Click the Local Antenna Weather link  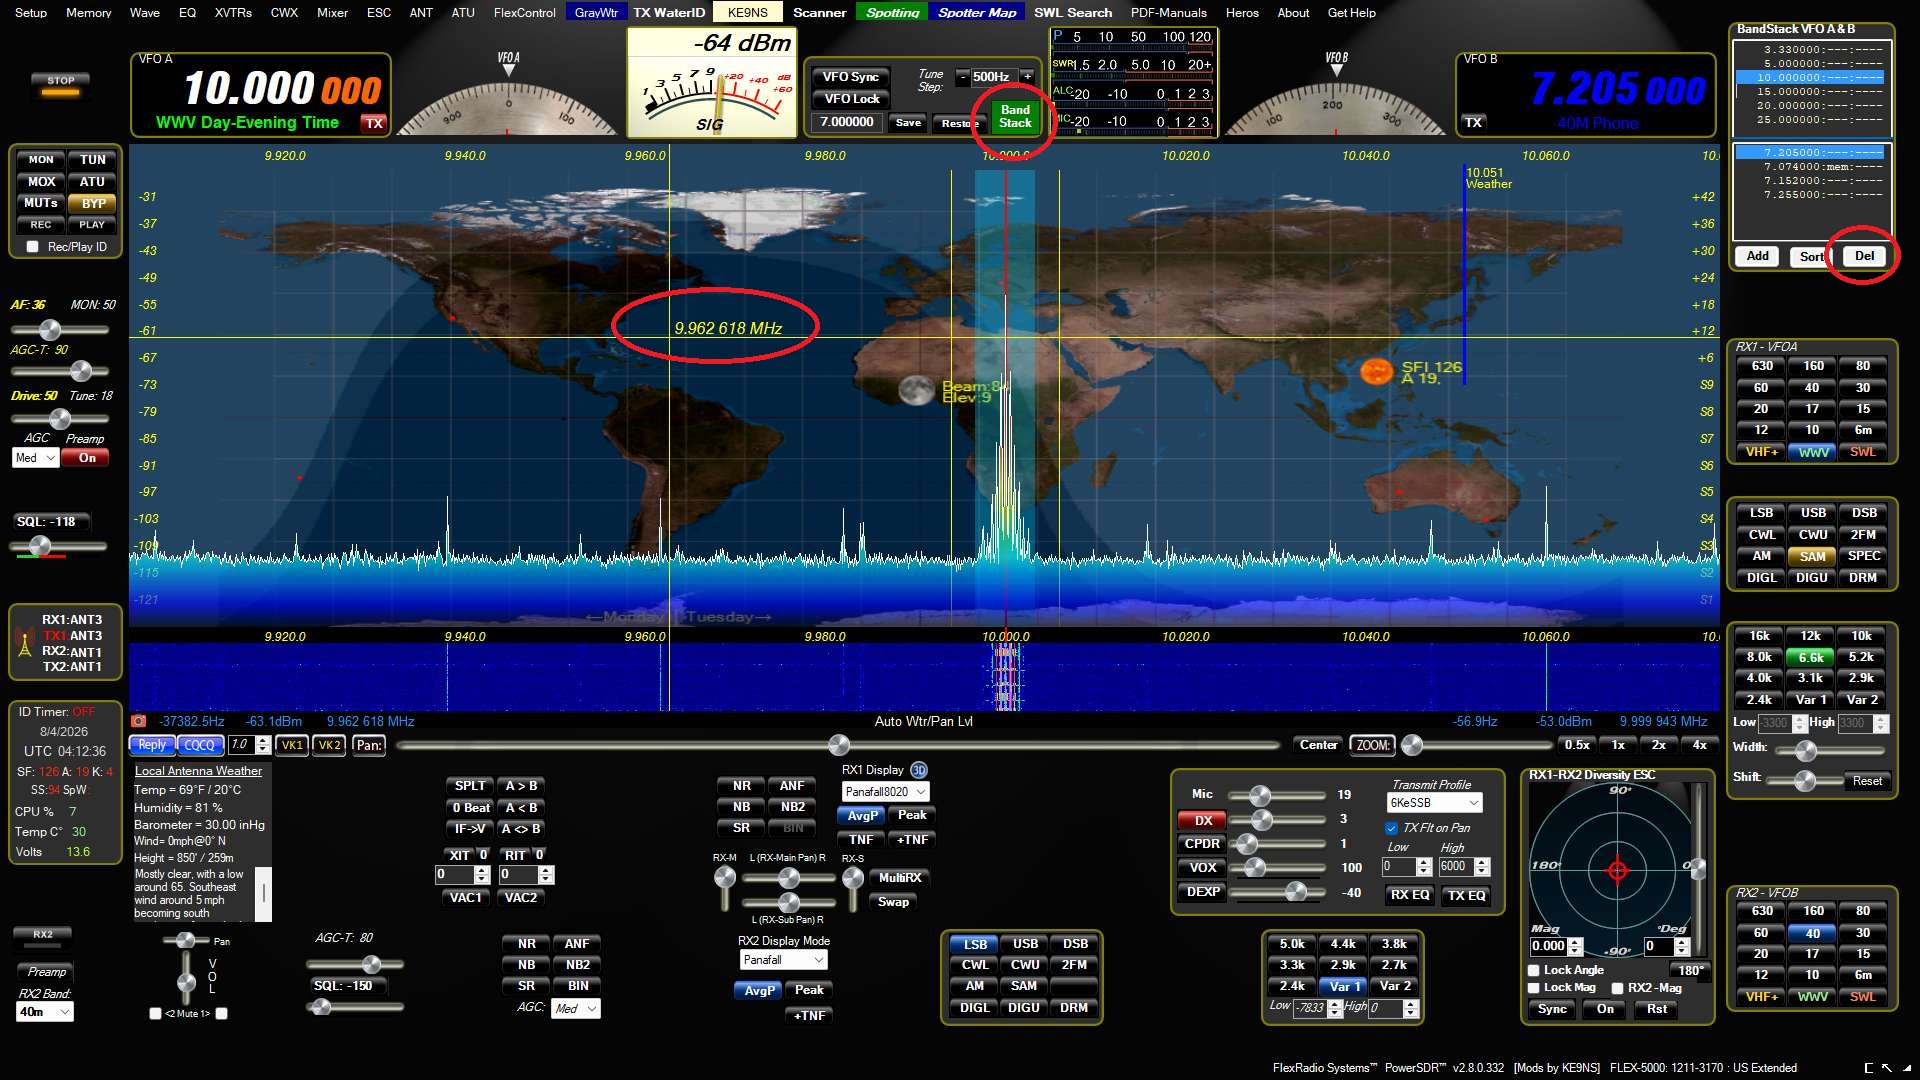[x=198, y=771]
